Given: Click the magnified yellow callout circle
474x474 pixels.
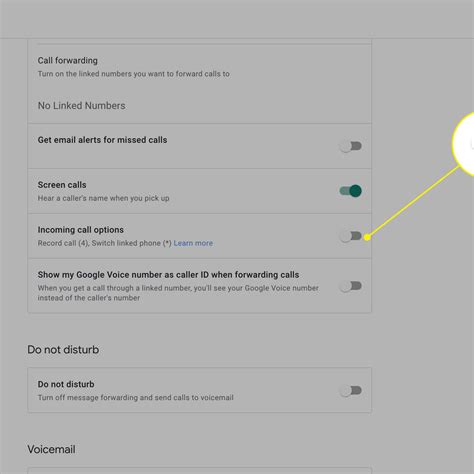Looking at the screenshot, I should click(464, 144).
